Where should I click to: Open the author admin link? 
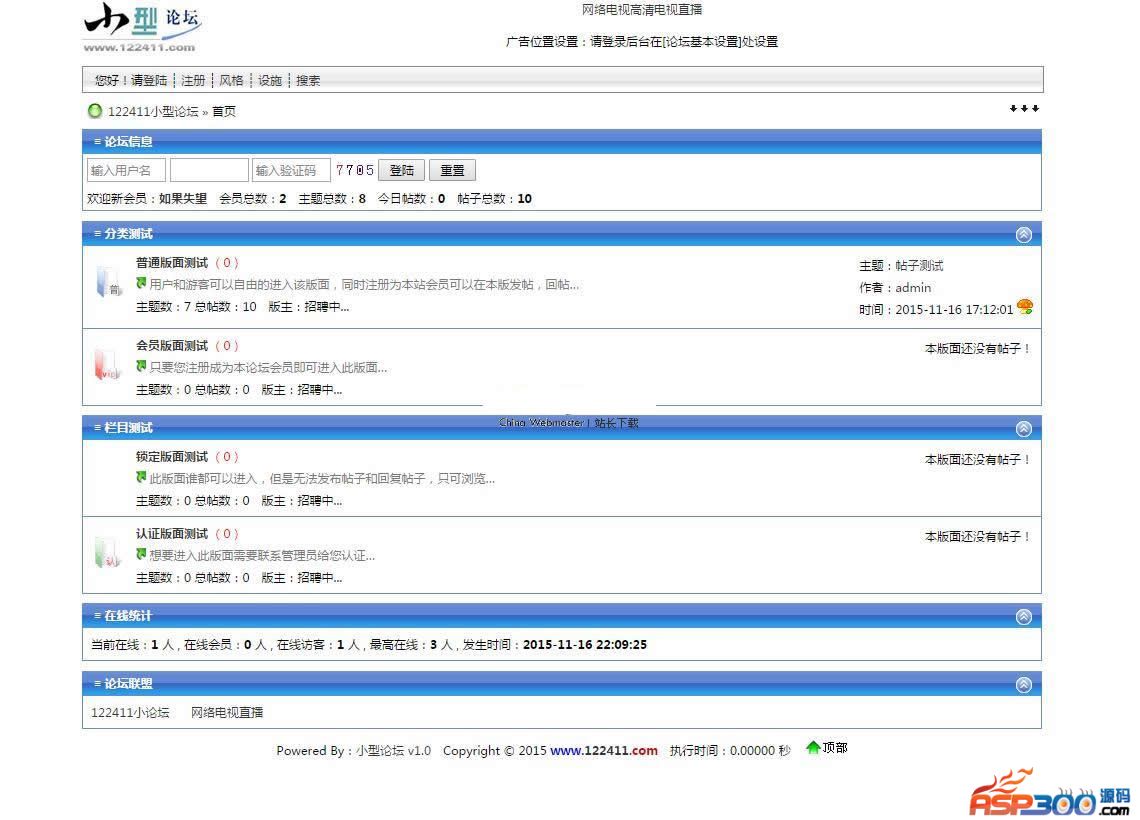pos(913,287)
